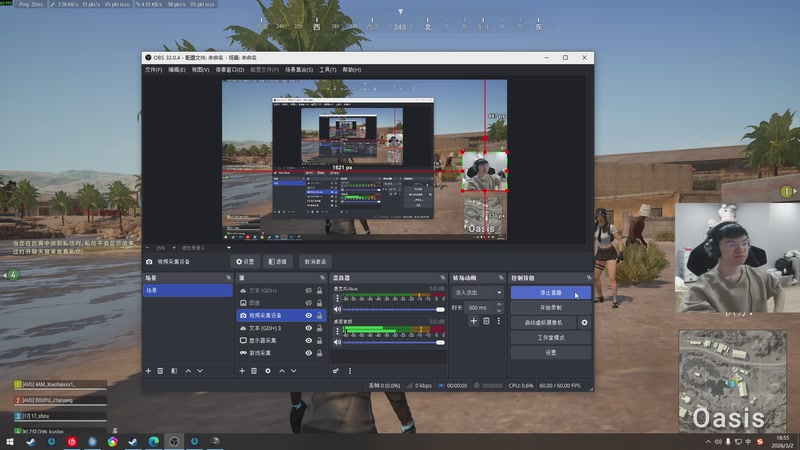This screenshot has width=800, height=450.
Task: Open the 帮助(H) menu
Action: pos(352,70)
